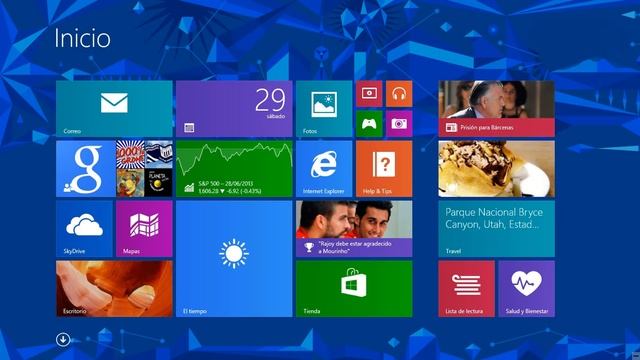Launch Salud y Bienestar tile
Screen dimensions: 640x360
pyautogui.click(x=527, y=289)
